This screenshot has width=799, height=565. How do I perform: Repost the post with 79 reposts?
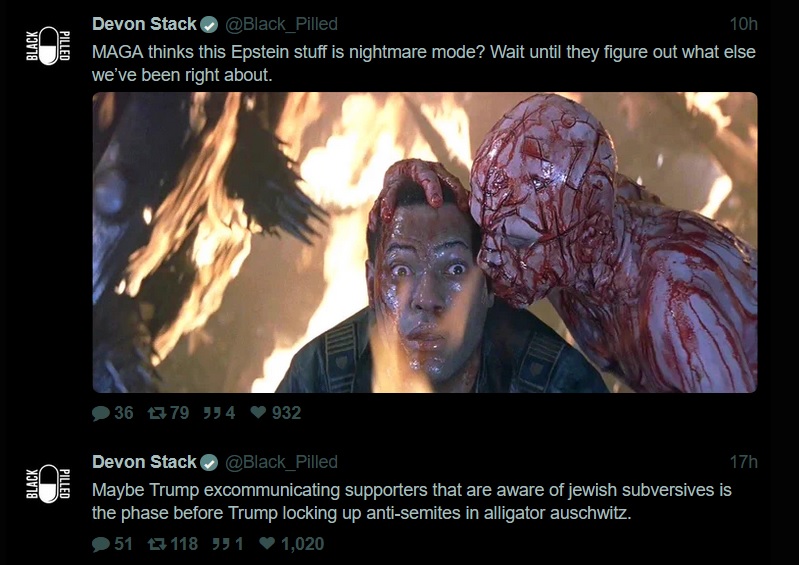[155, 413]
